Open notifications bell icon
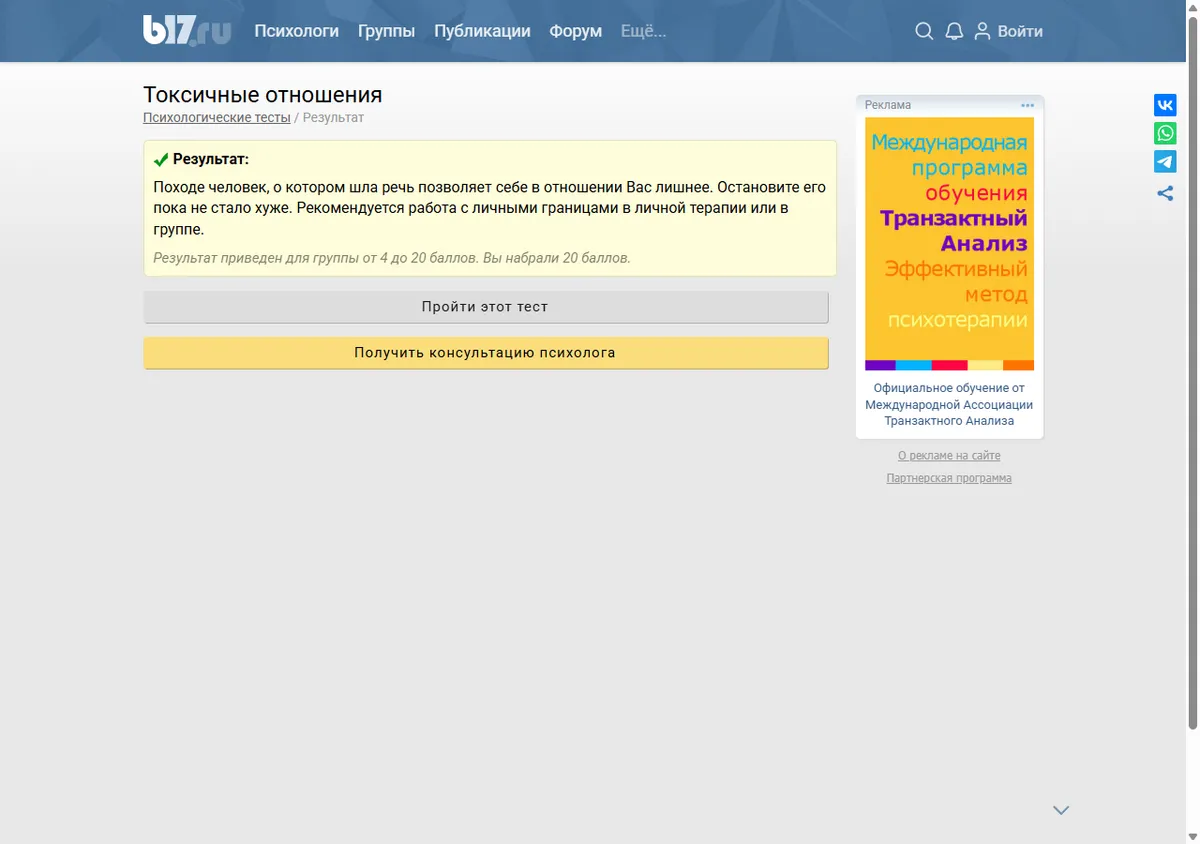1200x844 pixels. click(954, 31)
